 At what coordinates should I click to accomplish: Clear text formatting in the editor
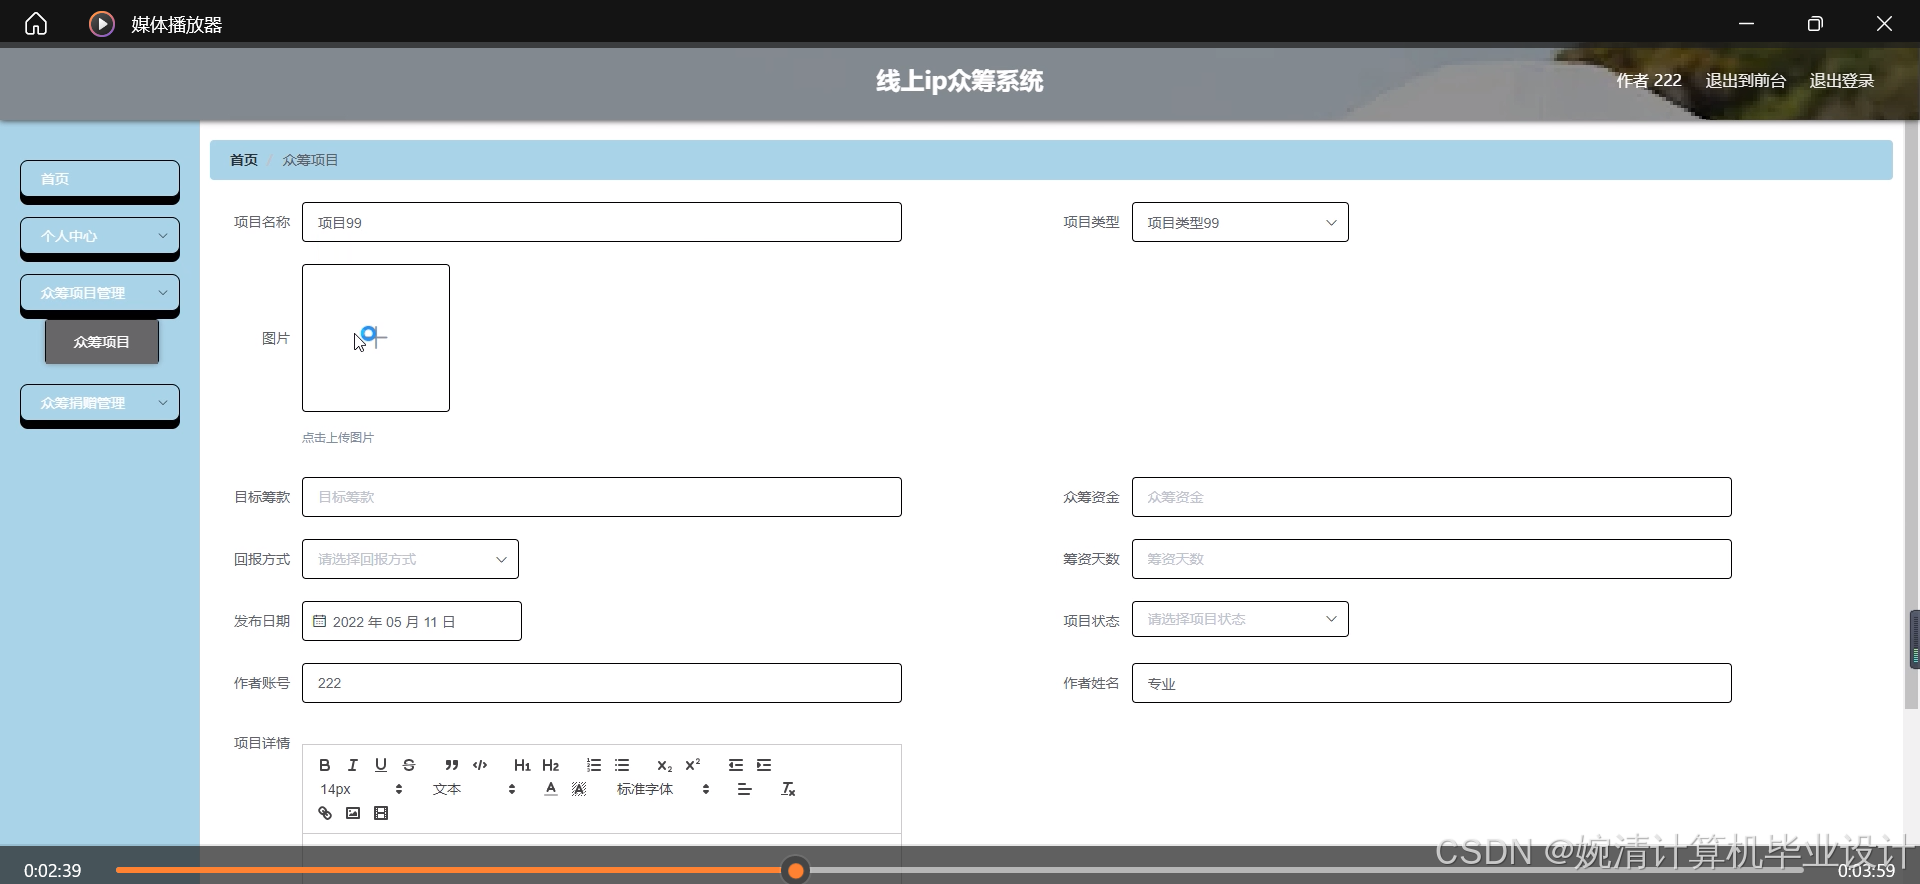[x=788, y=789]
